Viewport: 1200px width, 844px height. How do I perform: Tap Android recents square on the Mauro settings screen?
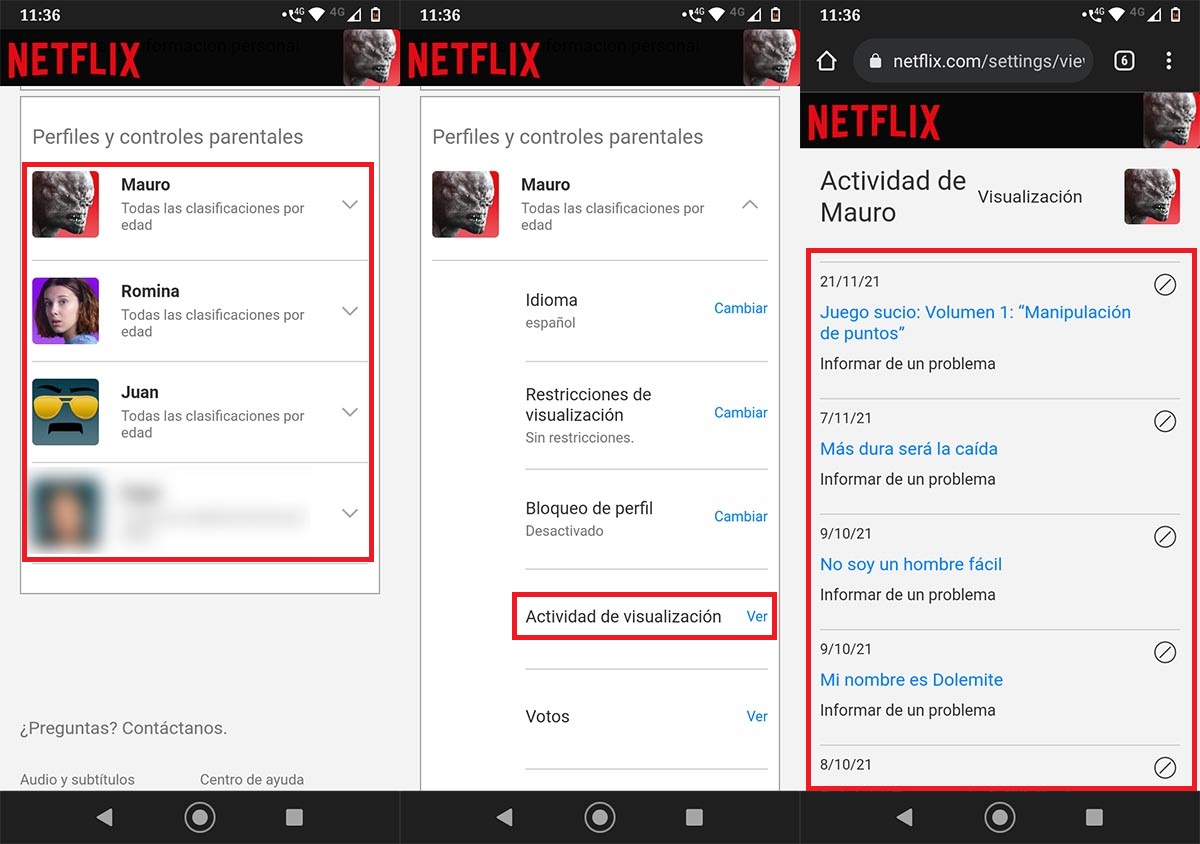(x=694, y=817)
